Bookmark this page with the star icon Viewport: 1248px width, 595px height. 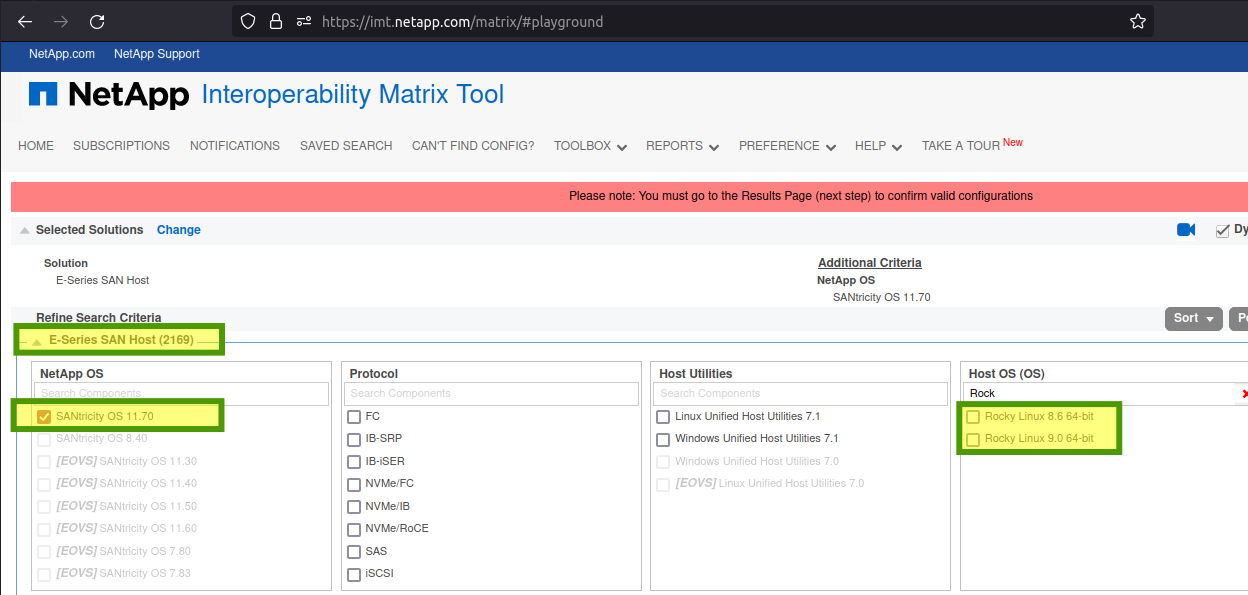point(1137,21)
